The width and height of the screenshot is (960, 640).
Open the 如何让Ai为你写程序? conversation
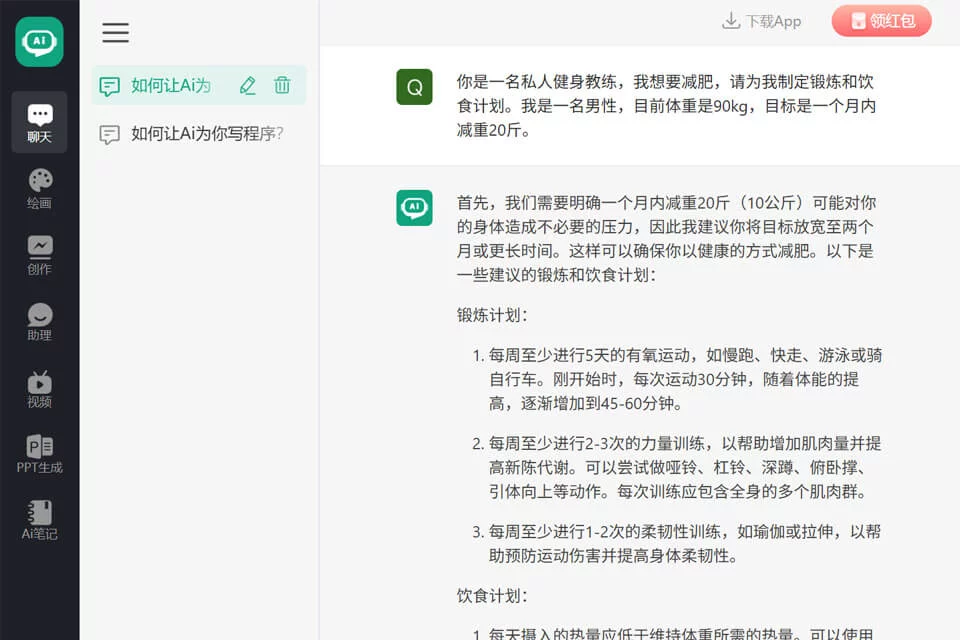198,134
